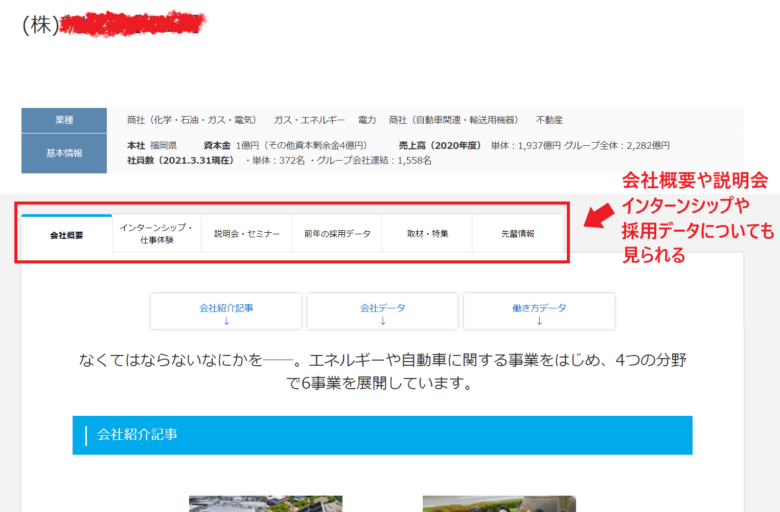The image size is (780, 512).
Task: Click the 資本金 1億円 value
Action: tap(286, 145)
